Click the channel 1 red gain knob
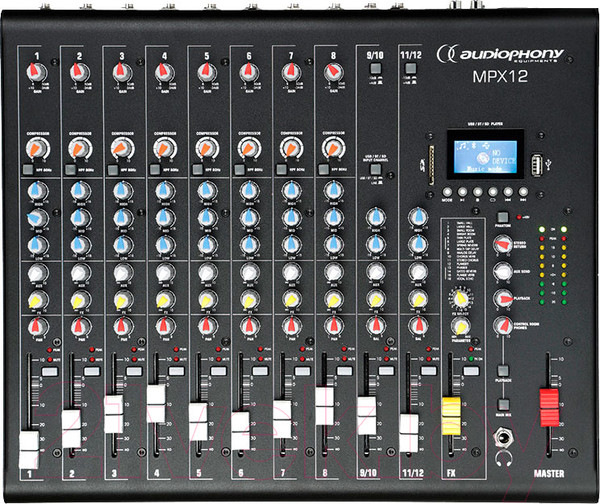Viewport: 600px width, 504px height. point(36,73)
